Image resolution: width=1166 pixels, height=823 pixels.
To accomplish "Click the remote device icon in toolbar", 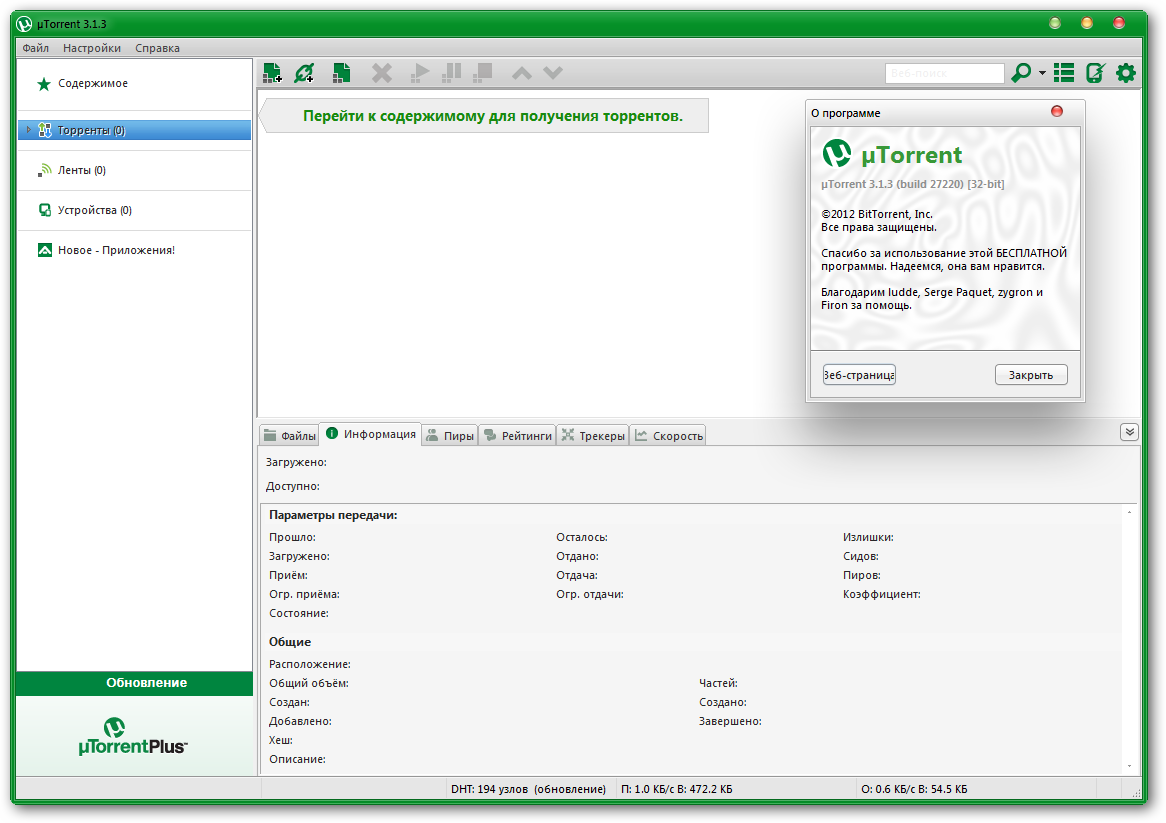I will 1095,73.
